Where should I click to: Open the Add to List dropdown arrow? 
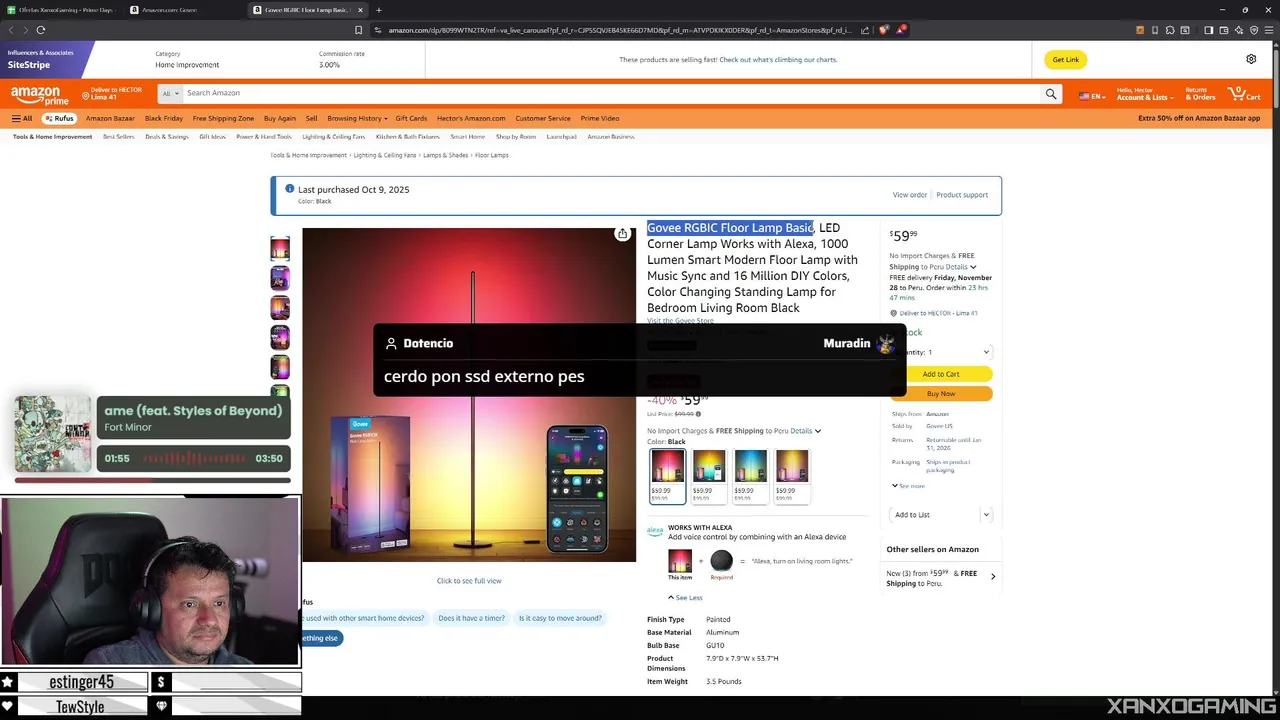point(986,515)
